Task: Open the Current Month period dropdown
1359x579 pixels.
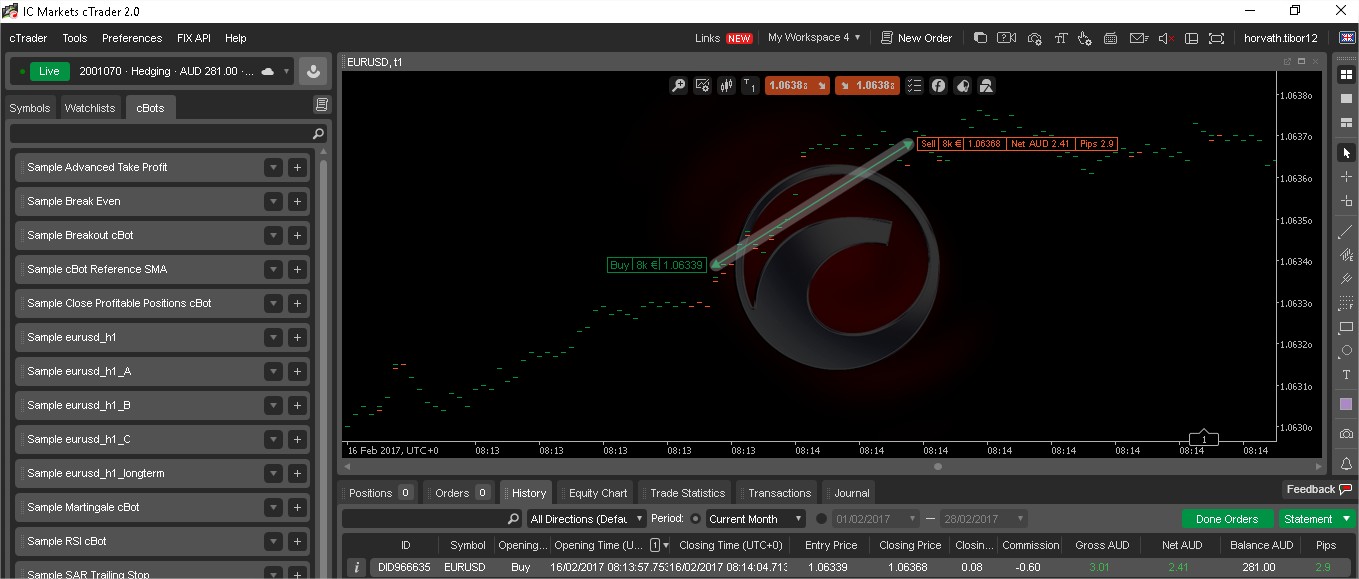Action: pyautogui.click(x=756, y=519)
